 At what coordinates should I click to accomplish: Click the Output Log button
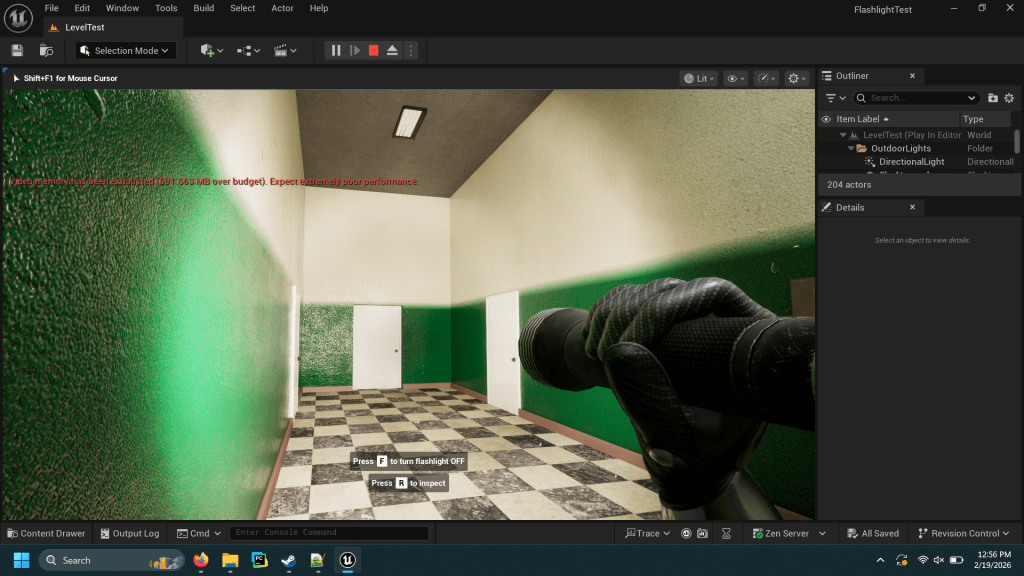coord(129,533)
